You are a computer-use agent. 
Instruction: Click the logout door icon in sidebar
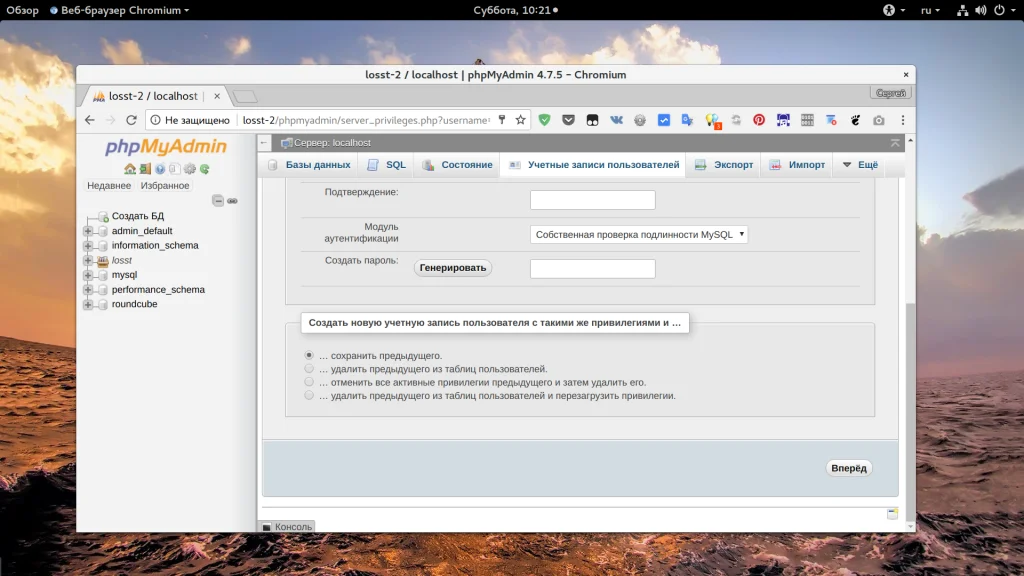(145, 169)
